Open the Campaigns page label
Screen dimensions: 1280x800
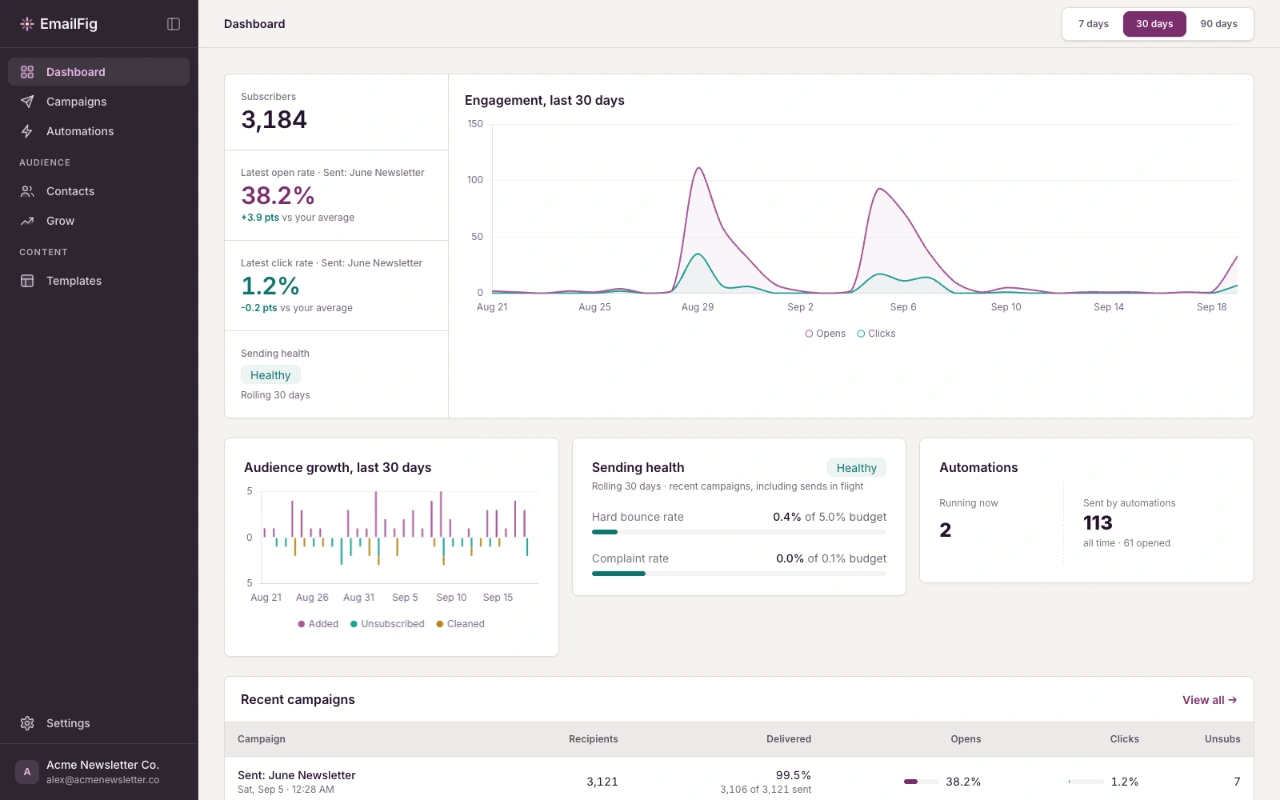[x=76, y=102]
